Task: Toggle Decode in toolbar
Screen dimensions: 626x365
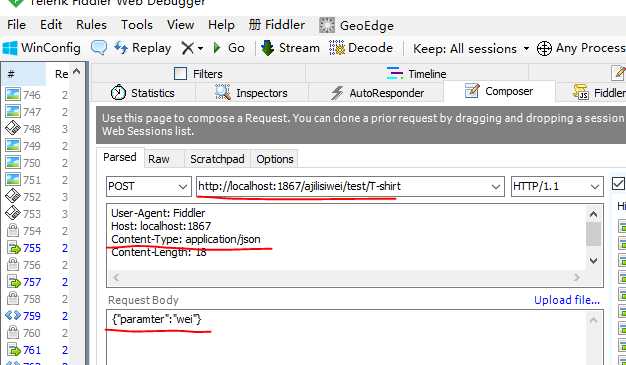Action: (x=361, y=48)
